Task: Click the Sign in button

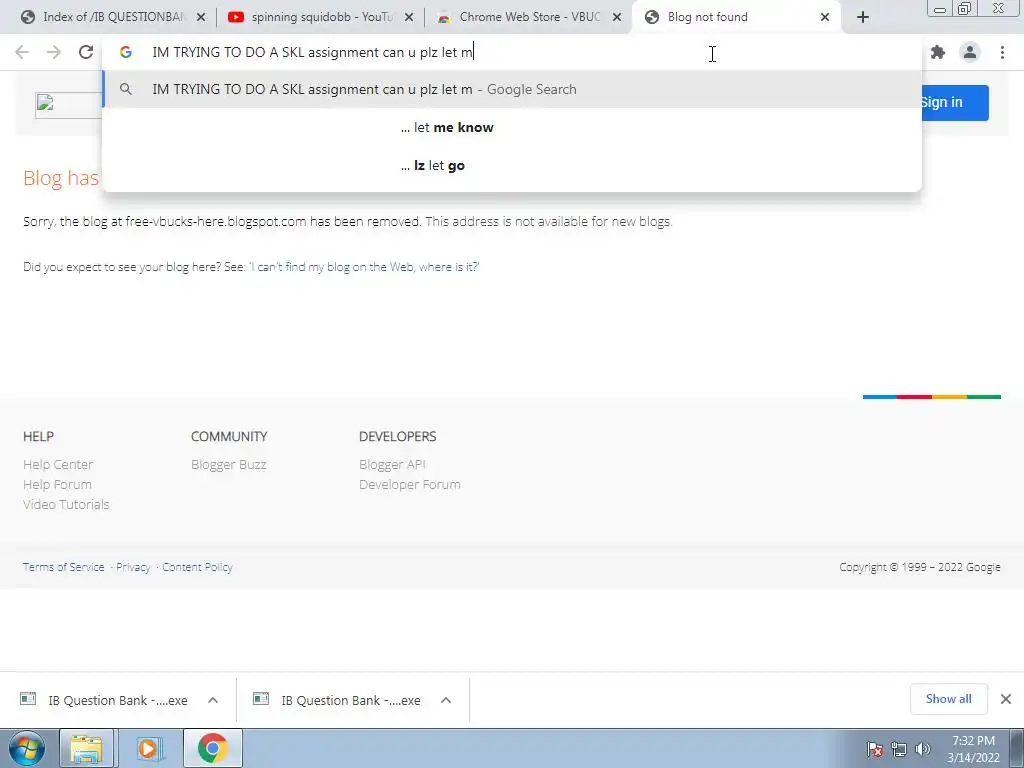Action: pyautogui.click(x=953, y=103)
